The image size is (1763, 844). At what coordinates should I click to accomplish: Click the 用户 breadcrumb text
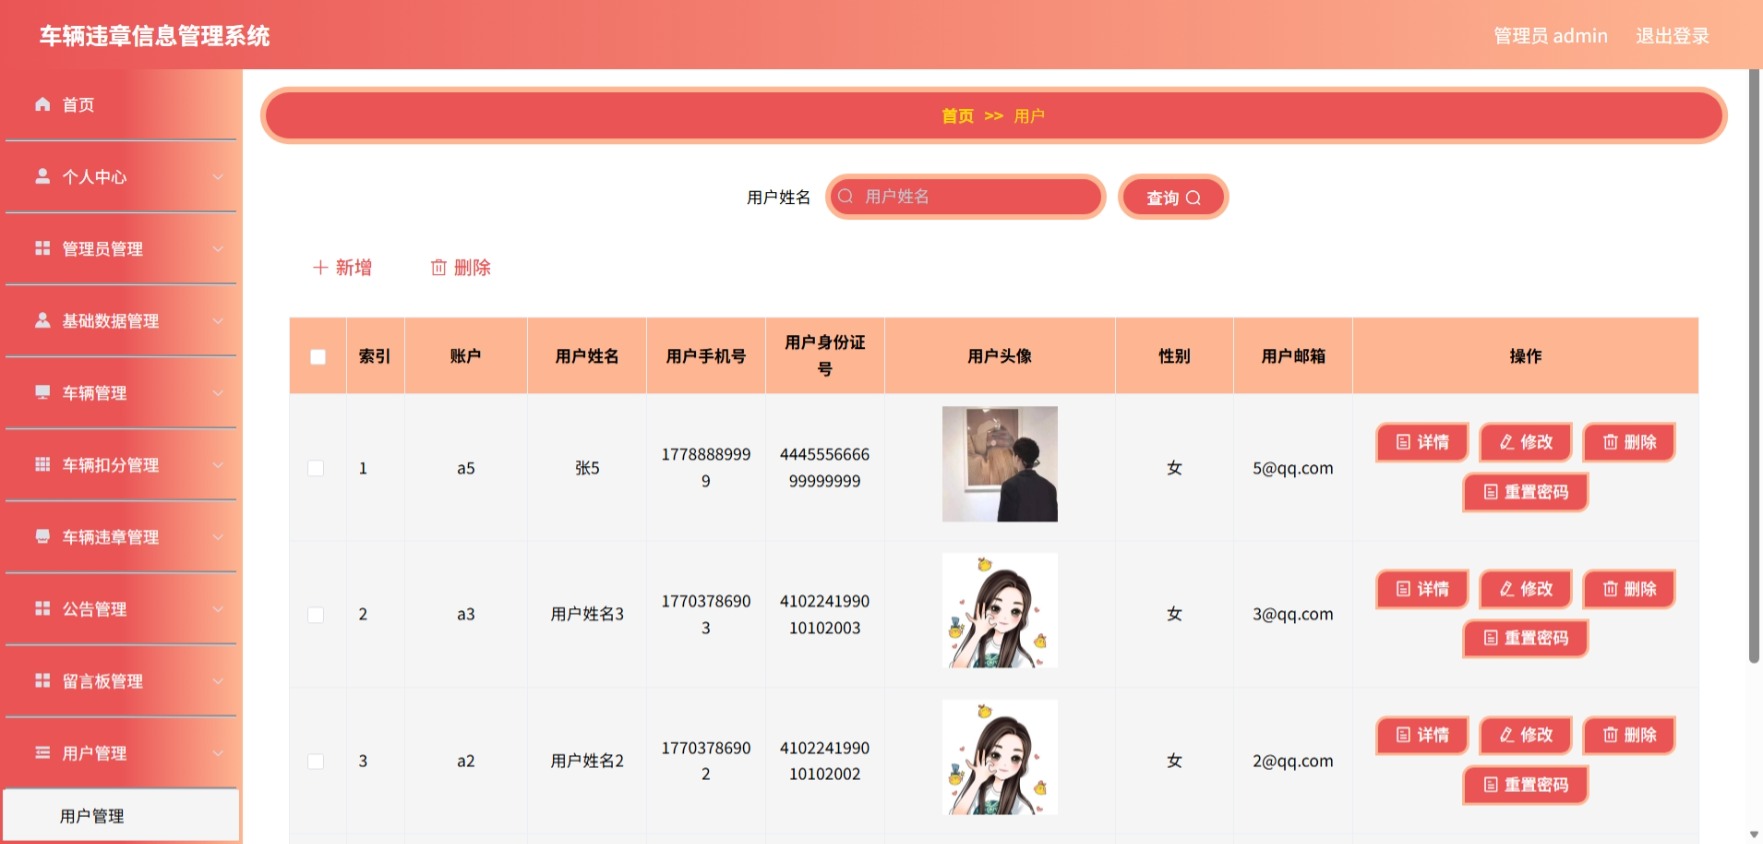click(1029, 116)
